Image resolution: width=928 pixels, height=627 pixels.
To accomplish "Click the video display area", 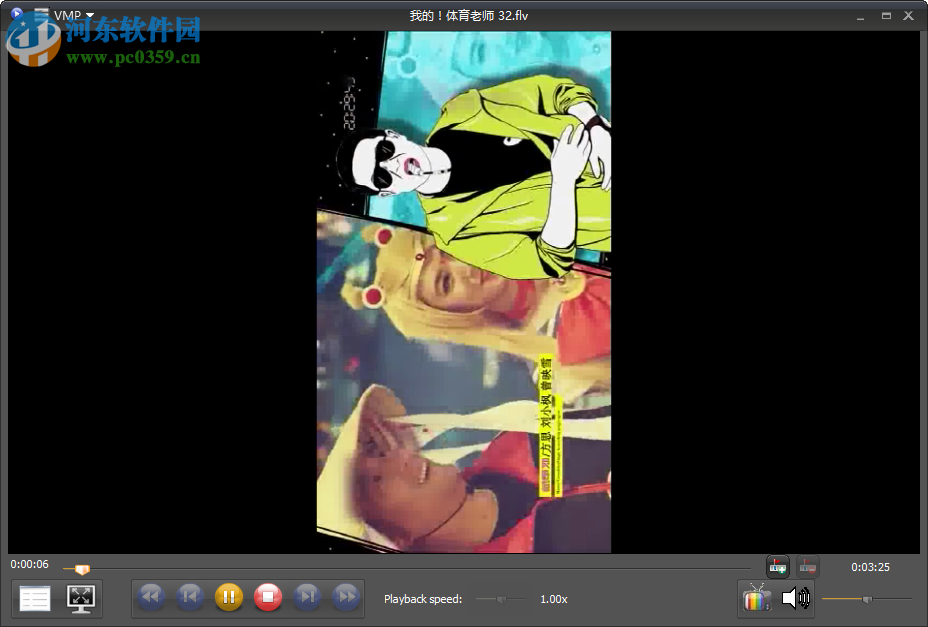I will tap(463, 292).
